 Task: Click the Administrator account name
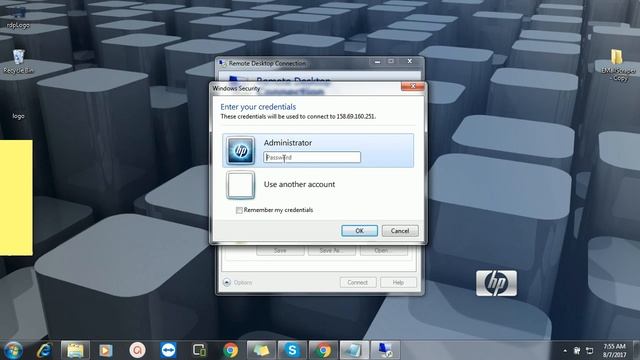pyautogui.click(x=288, y=143)
